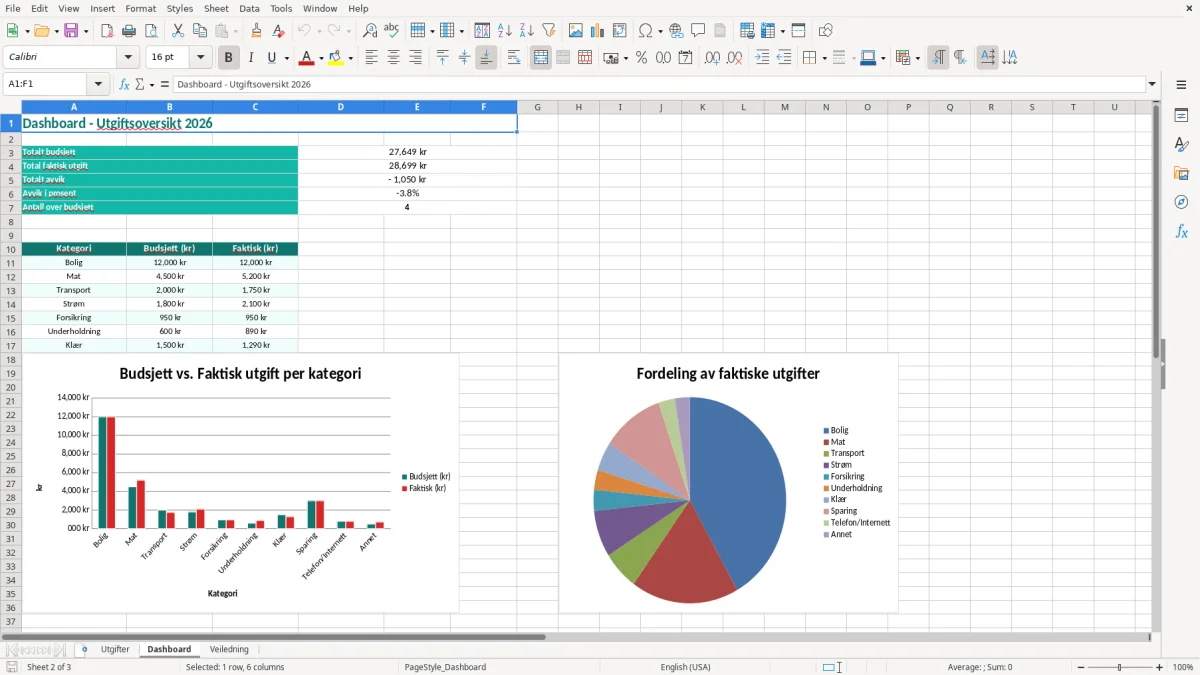Toggle Align Right button
Image resolution: width=1200 pixels, height=675 pixels.
(x=416, y=58)
